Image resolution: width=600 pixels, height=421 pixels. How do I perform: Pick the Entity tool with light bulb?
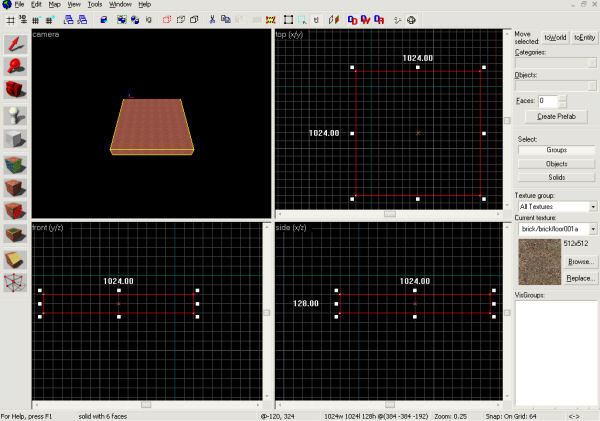15,116
